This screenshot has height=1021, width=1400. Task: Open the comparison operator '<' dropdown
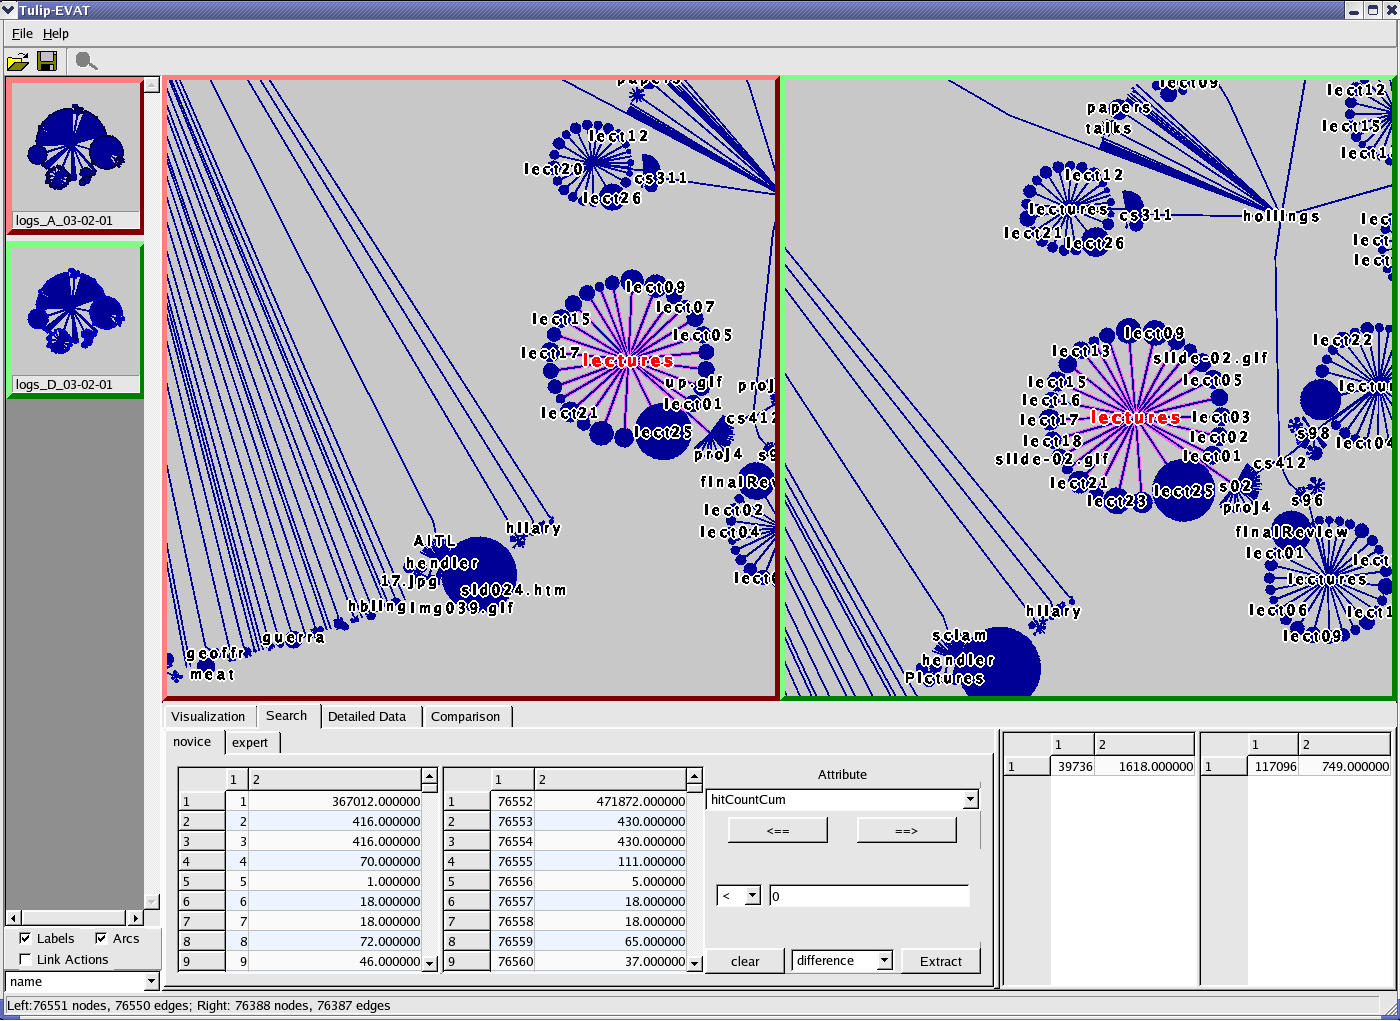752,896
